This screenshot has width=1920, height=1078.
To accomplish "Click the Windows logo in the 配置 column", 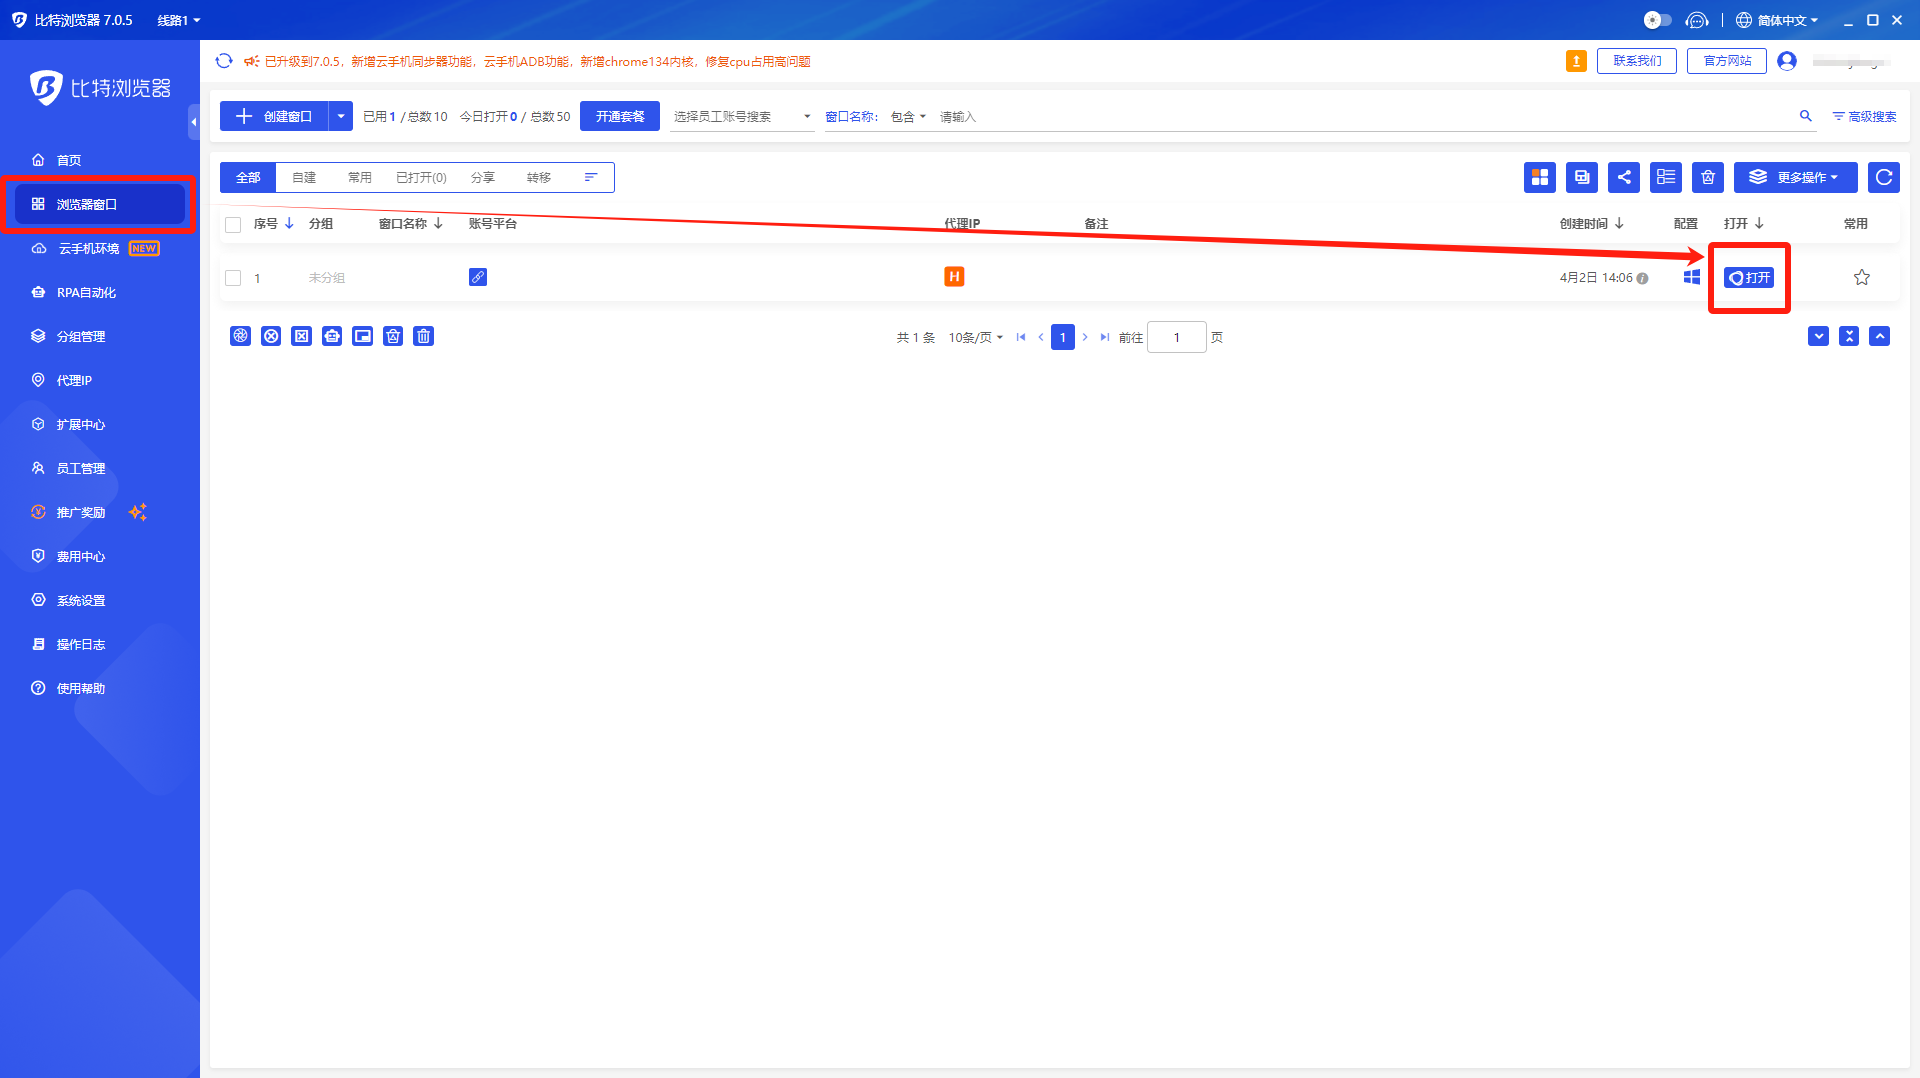I will pyautogui.click(x=1691, y=277).
